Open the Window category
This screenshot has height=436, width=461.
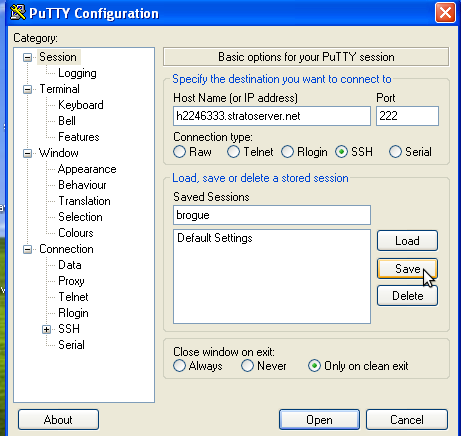59,153
